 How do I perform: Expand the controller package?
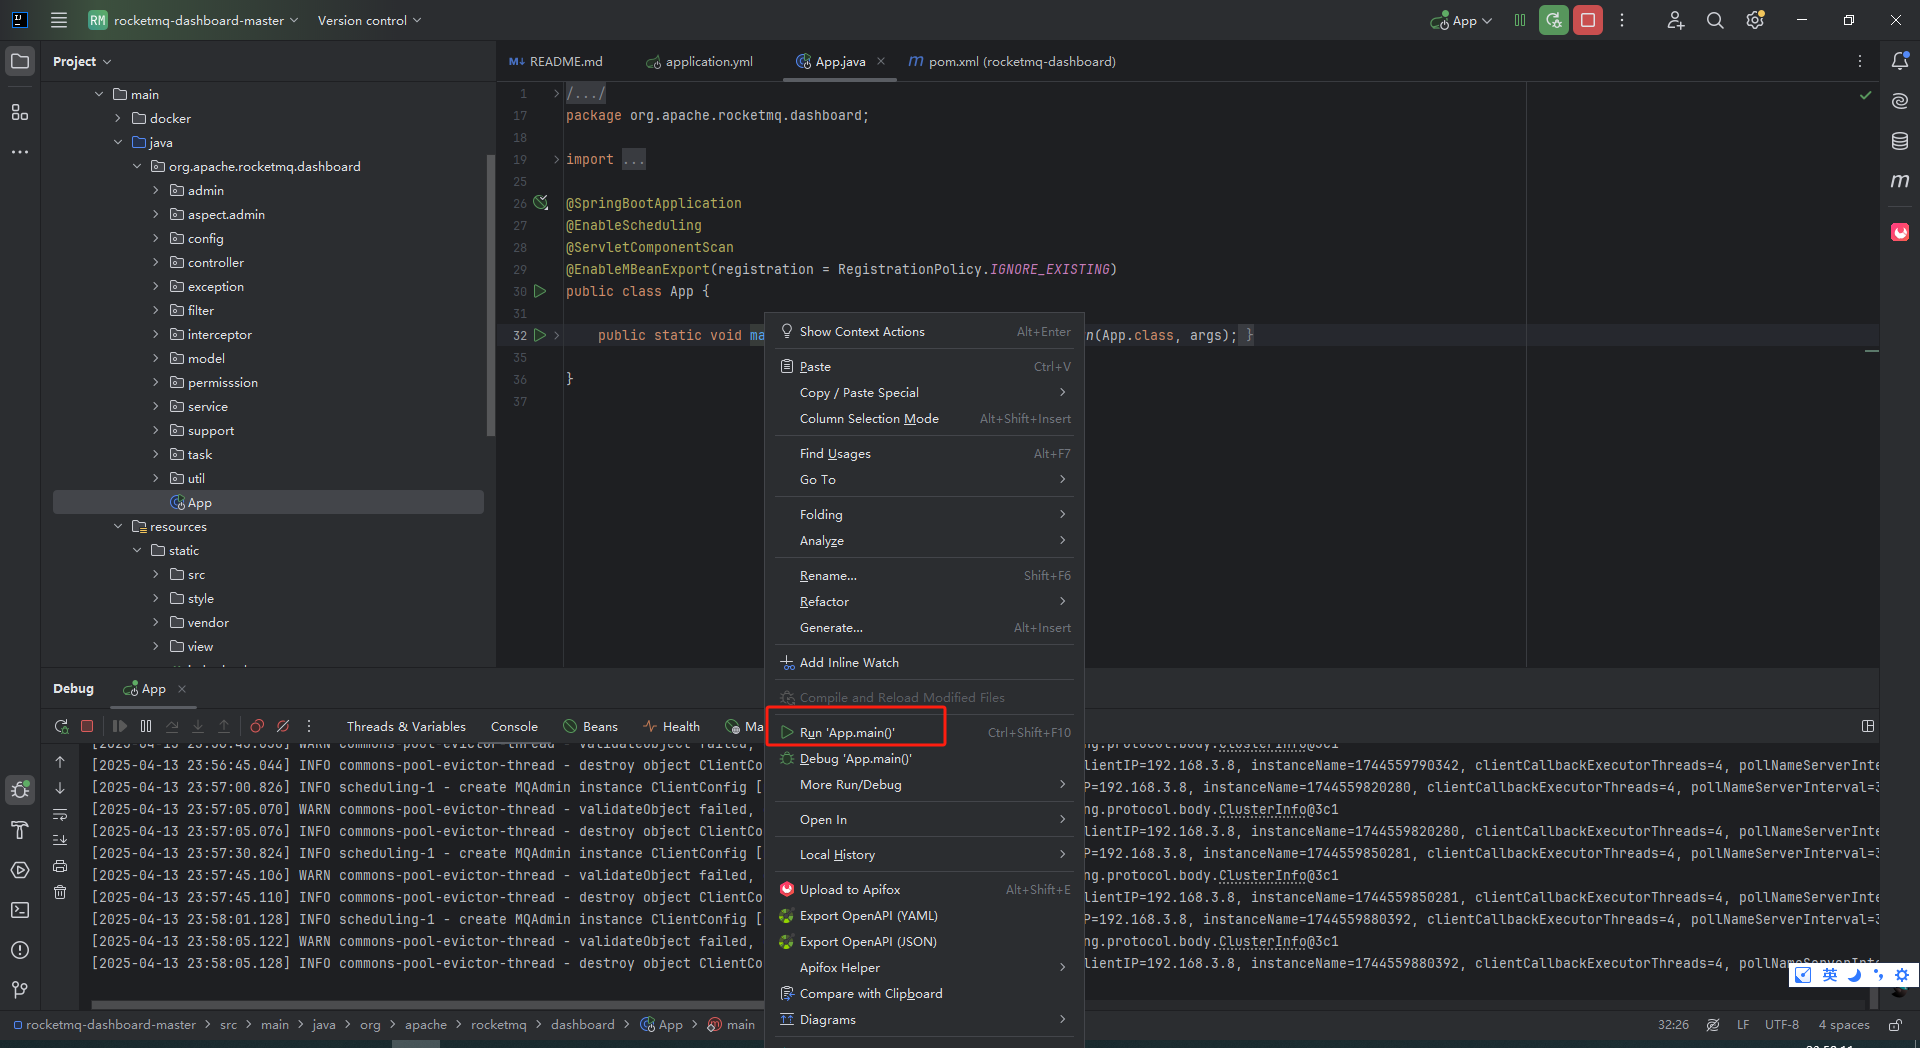pos(156,262)
